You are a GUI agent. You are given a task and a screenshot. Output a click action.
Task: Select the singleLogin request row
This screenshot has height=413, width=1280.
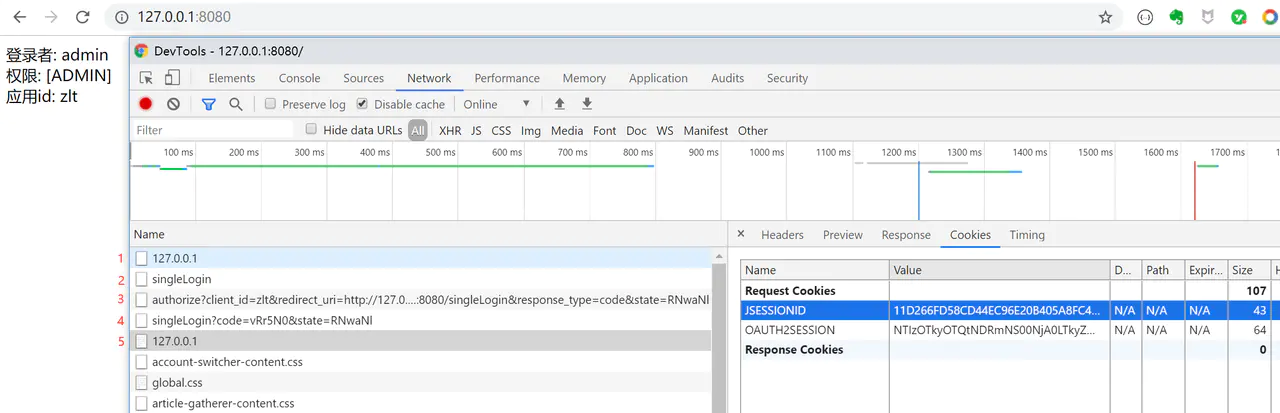[x=421, y=279]
